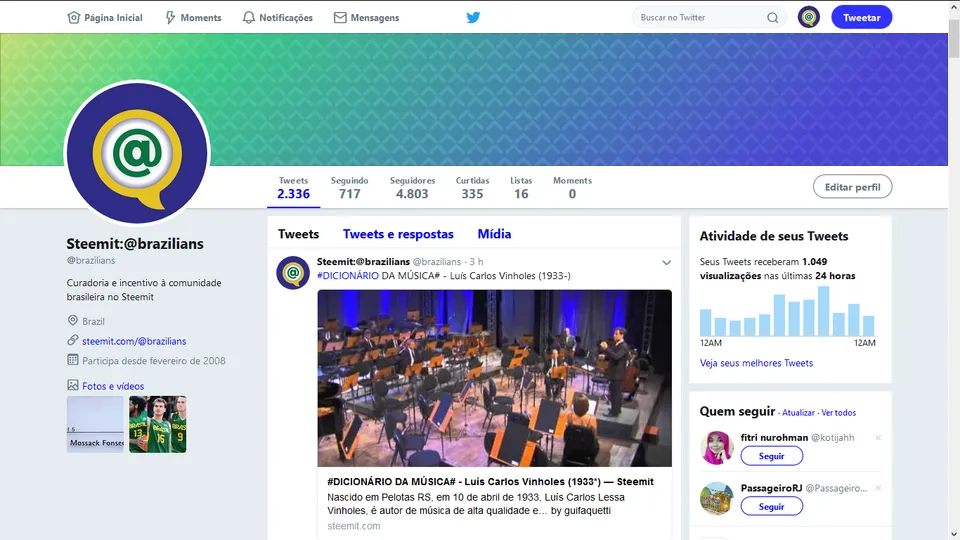This screenshot has height=540, width=960.
Task: Click tweet author avatar beside Dicionário tweet
Action: pos(293,272)
